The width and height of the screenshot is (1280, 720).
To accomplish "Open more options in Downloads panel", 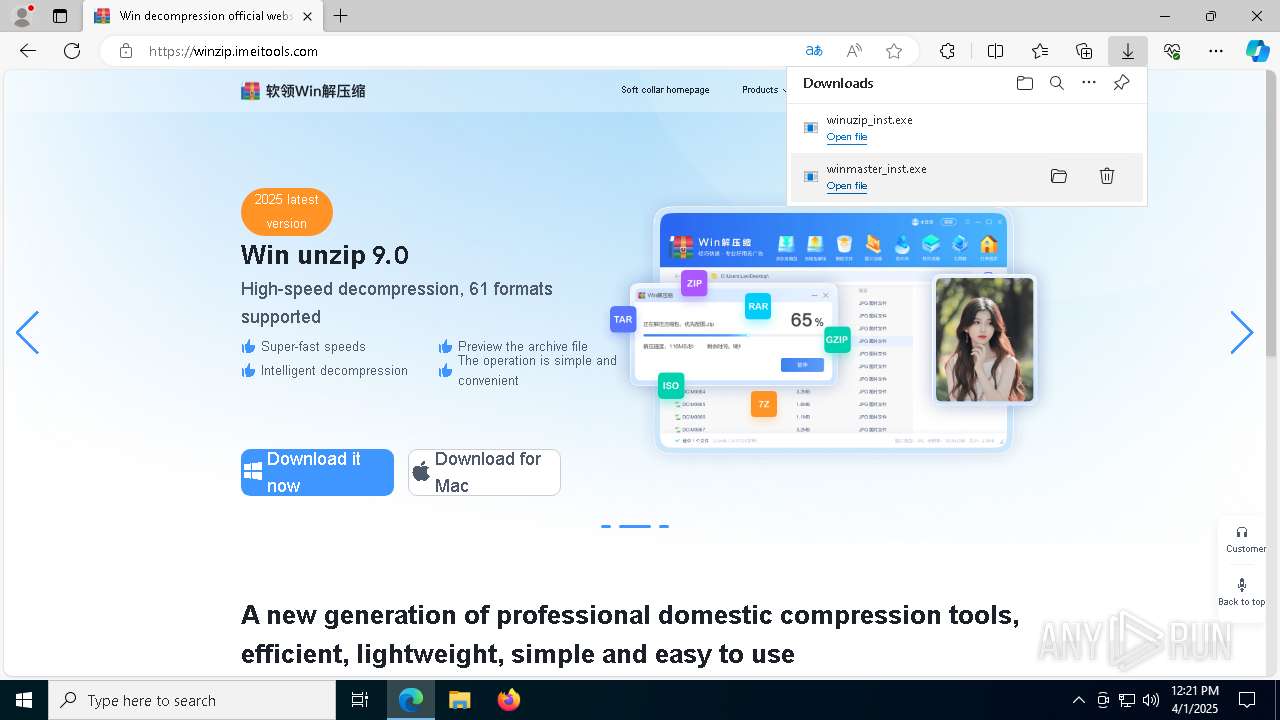I will [x=1089, y=83].
